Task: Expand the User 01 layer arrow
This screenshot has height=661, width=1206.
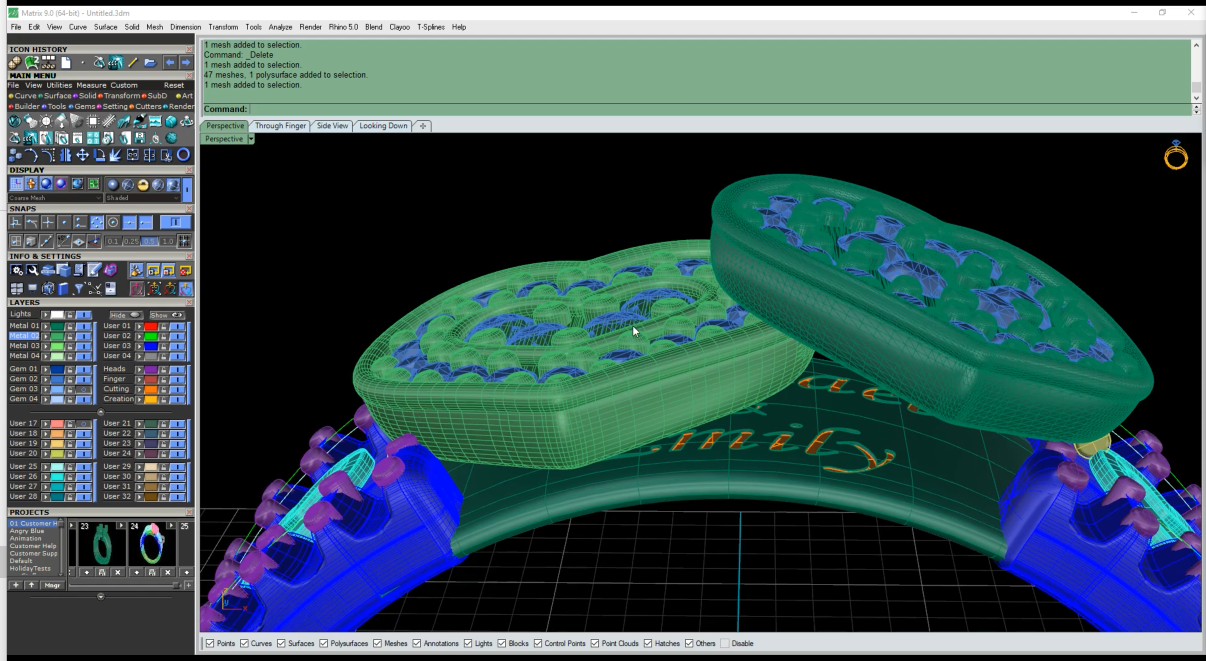Action: click(139, 326)
